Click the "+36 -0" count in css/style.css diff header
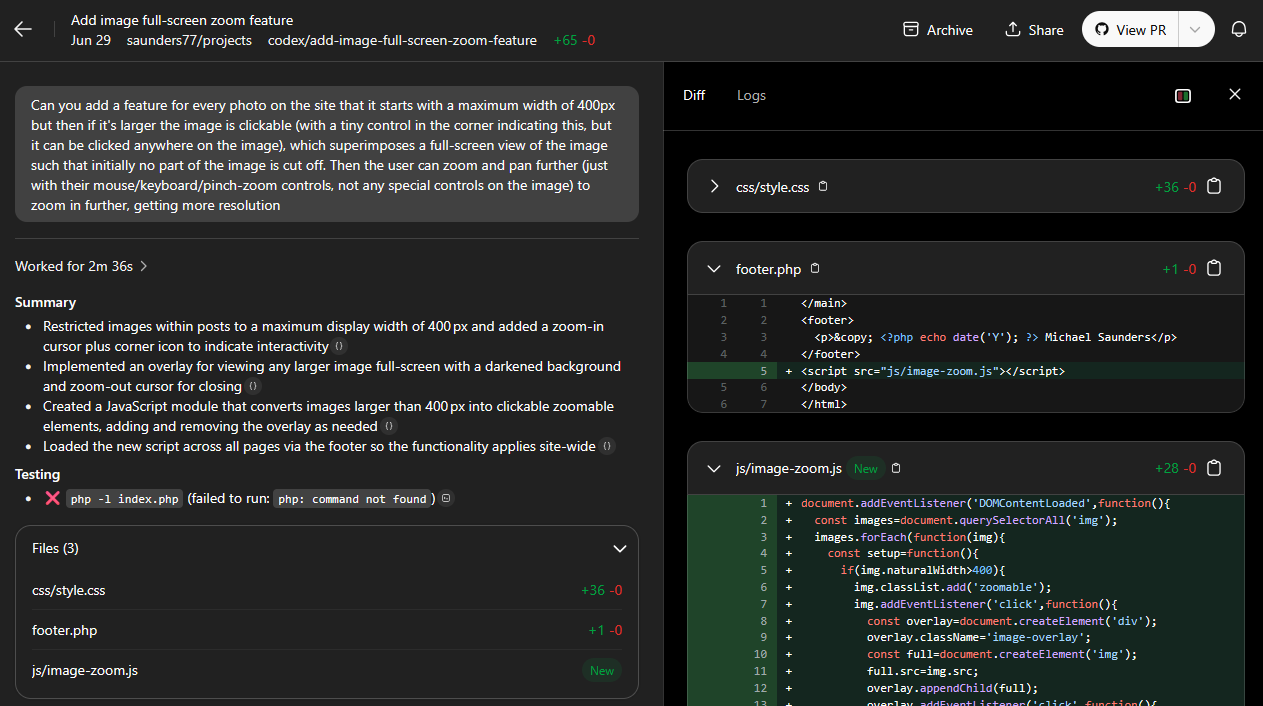The height and width of the screenshot is (706, 1263). pos(1175,186)
